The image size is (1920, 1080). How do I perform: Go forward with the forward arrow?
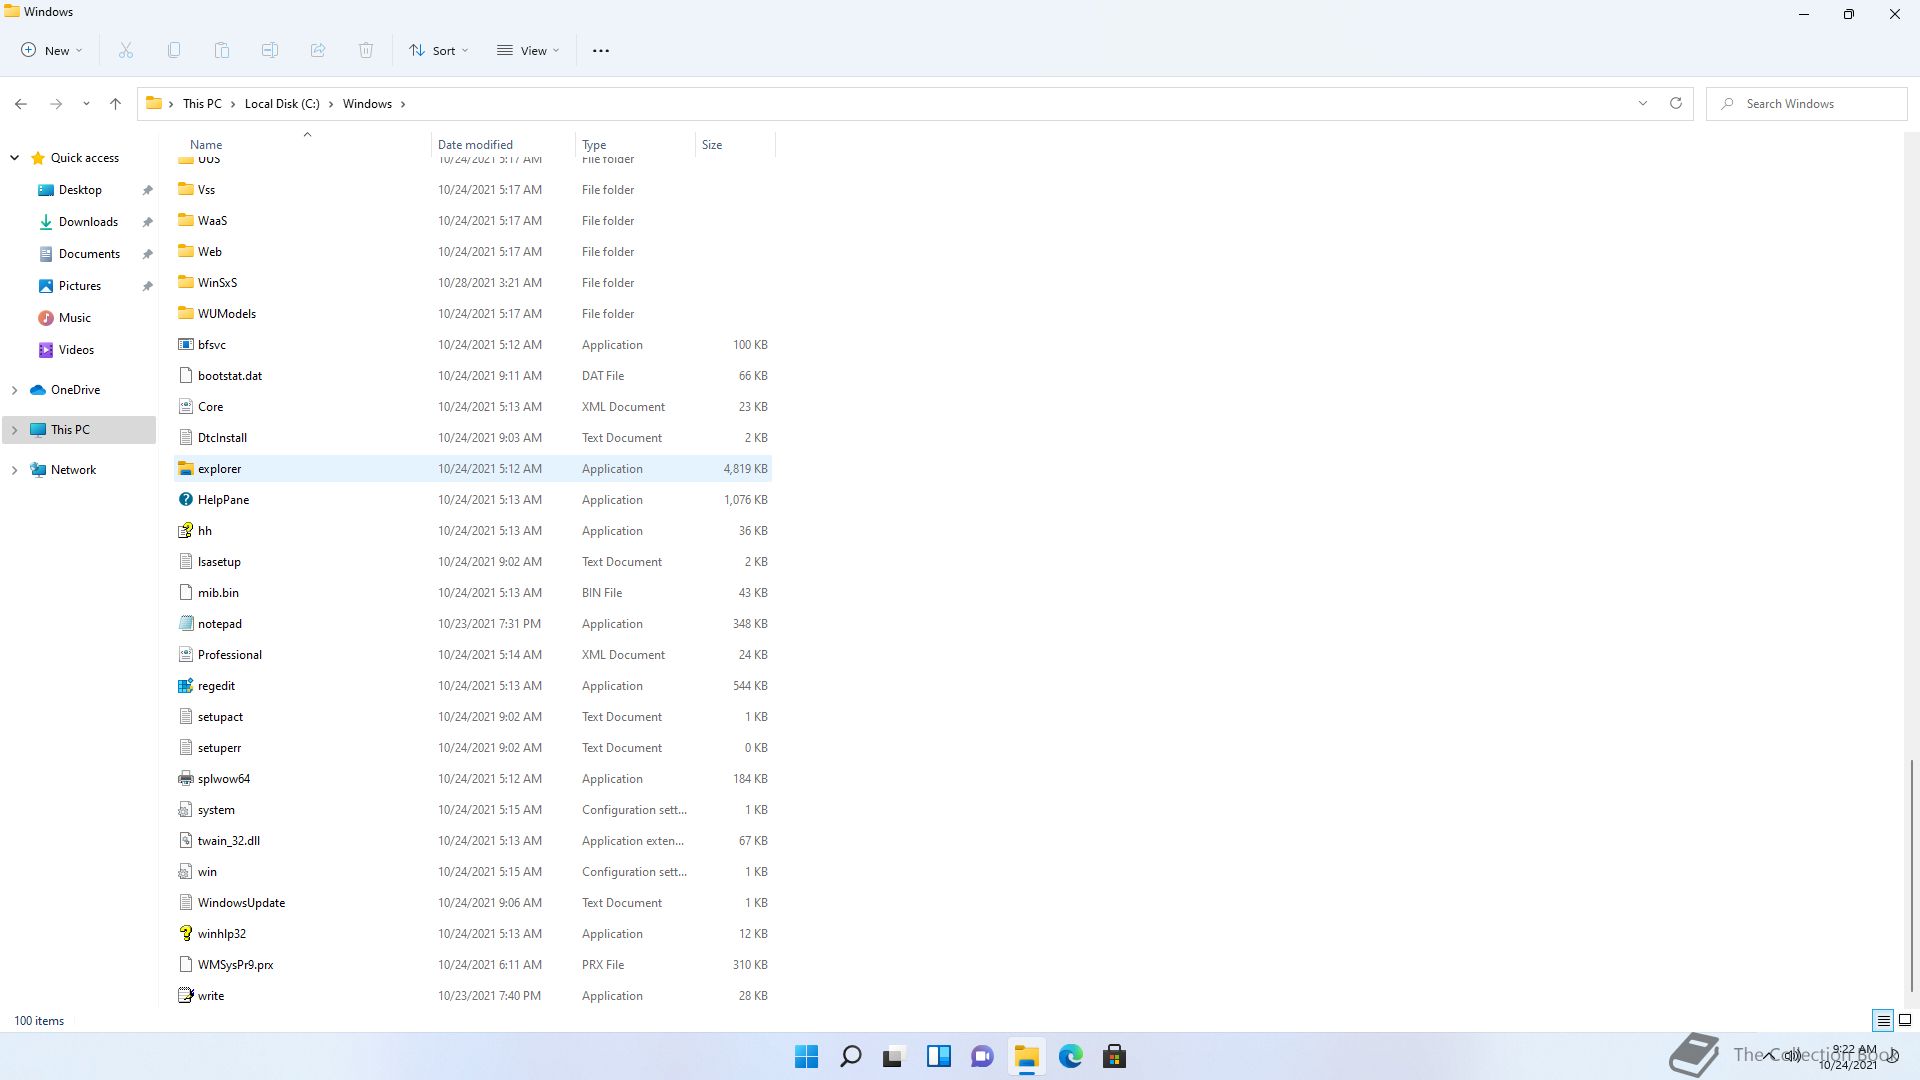click(x=56, y=104)
